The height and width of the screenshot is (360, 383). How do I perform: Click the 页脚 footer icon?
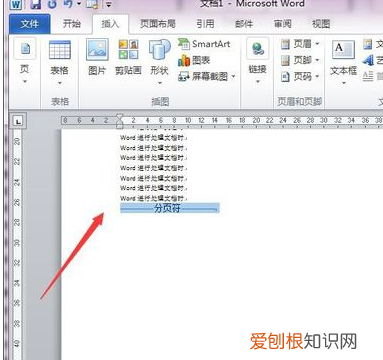[x=285, y=60]
